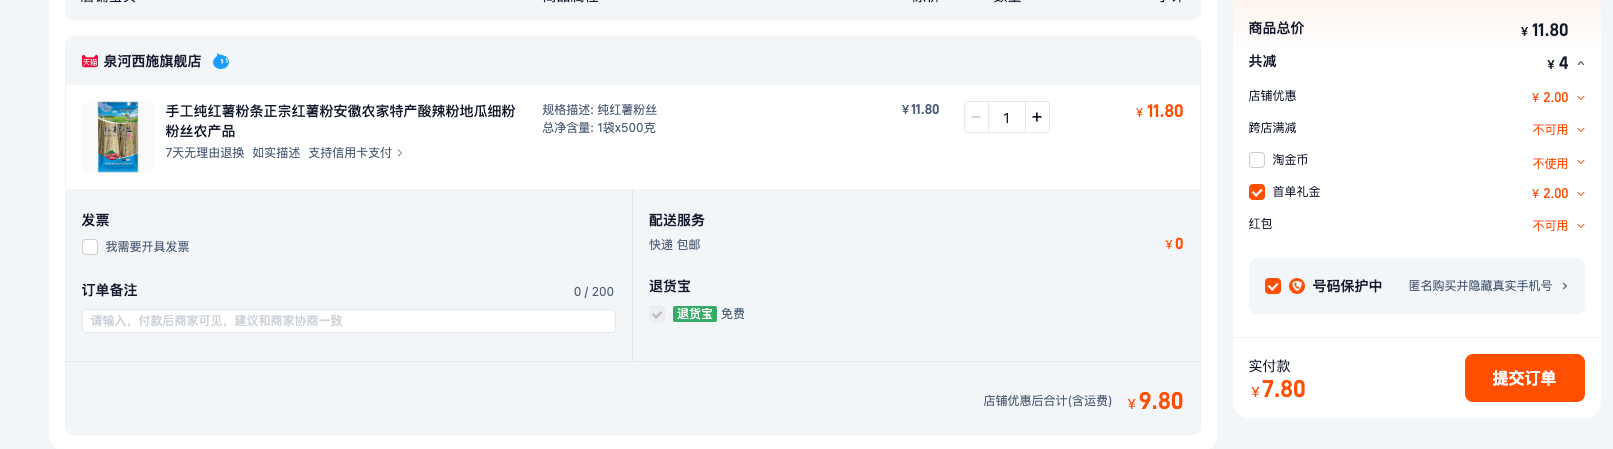Click the Tmall logo icon beside store name
Viewport: 1613px width, 449px height.
coord(90,61)
